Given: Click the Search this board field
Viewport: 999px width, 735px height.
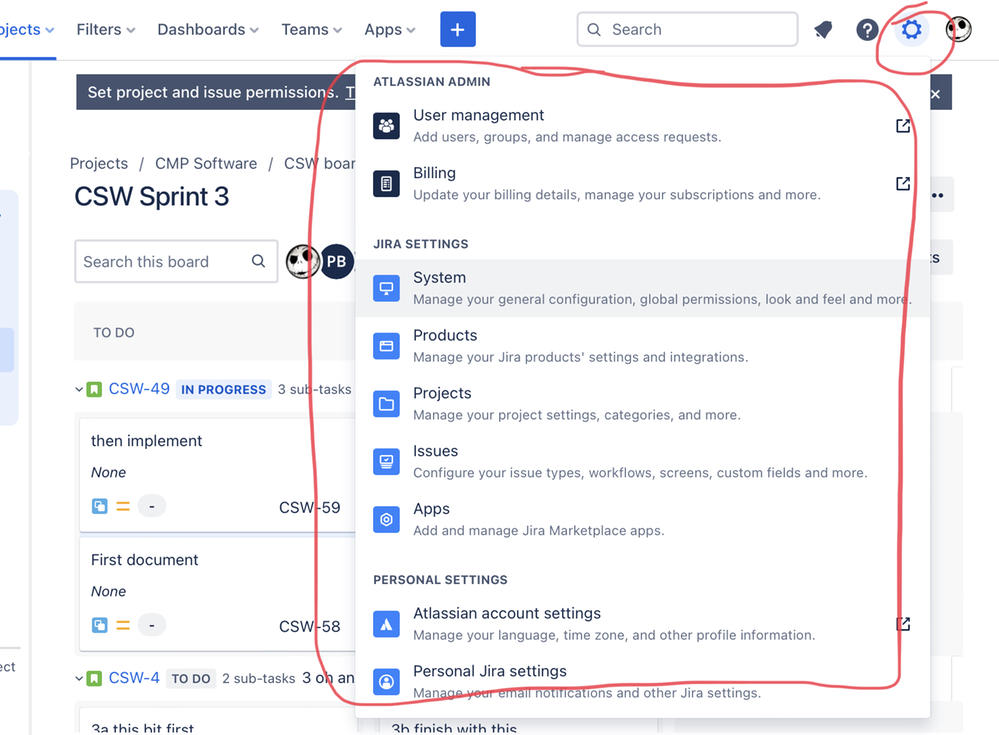Looking at the screenshot, I should tap(176, 261).
